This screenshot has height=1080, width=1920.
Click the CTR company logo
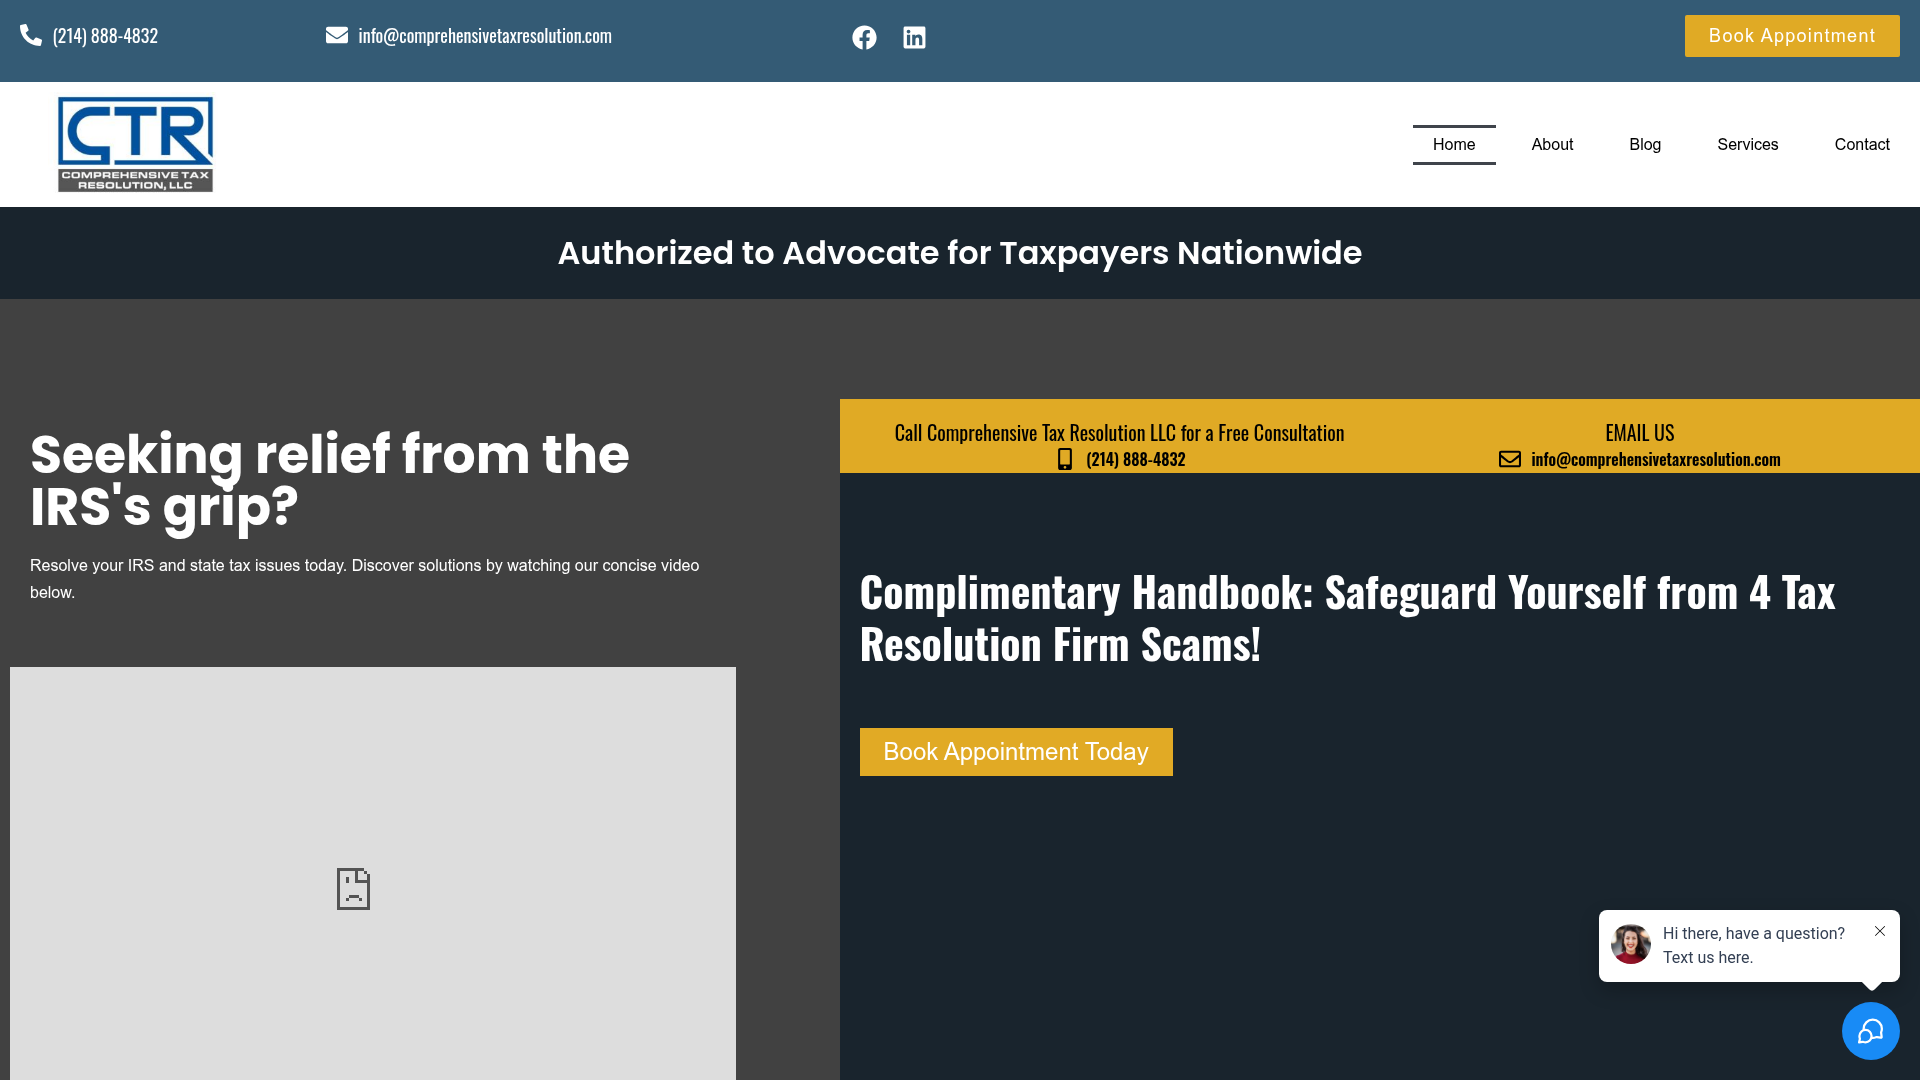pos(135,144)
